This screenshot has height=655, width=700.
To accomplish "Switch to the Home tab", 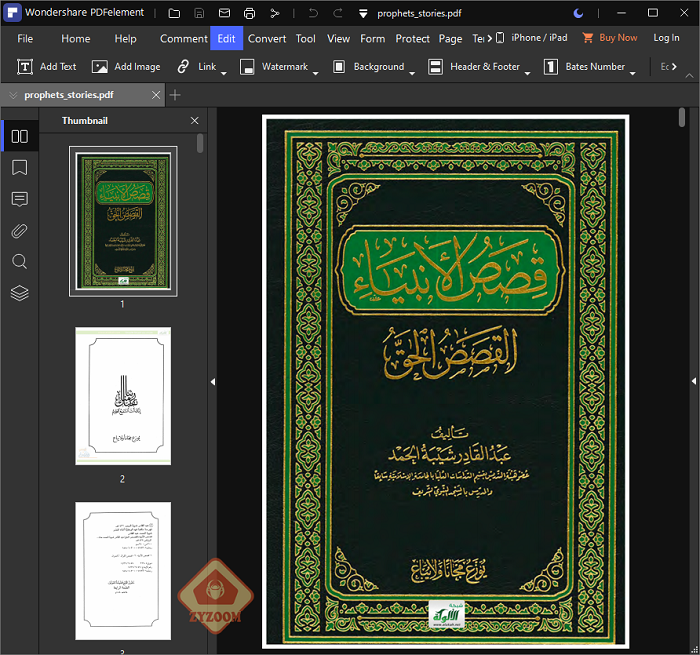I will pos(75,39).
